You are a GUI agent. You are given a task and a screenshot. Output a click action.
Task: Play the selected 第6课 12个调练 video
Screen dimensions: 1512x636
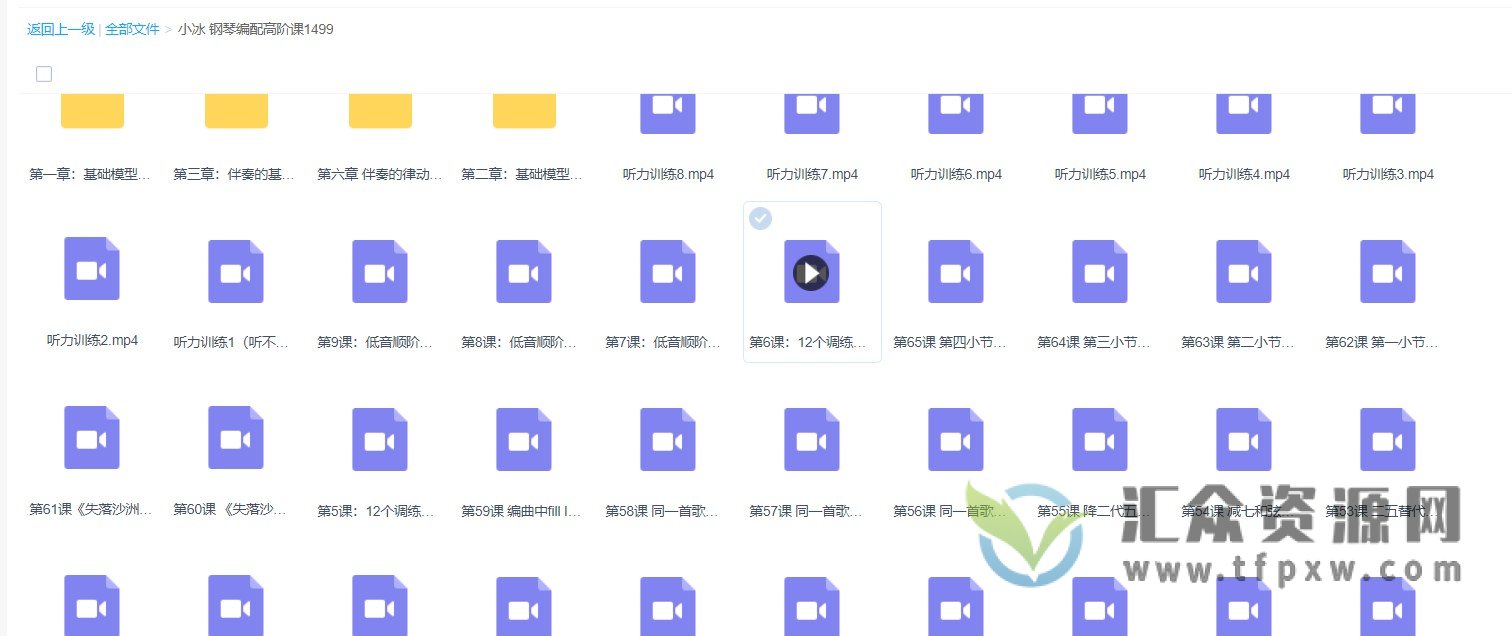click(811, 272)
